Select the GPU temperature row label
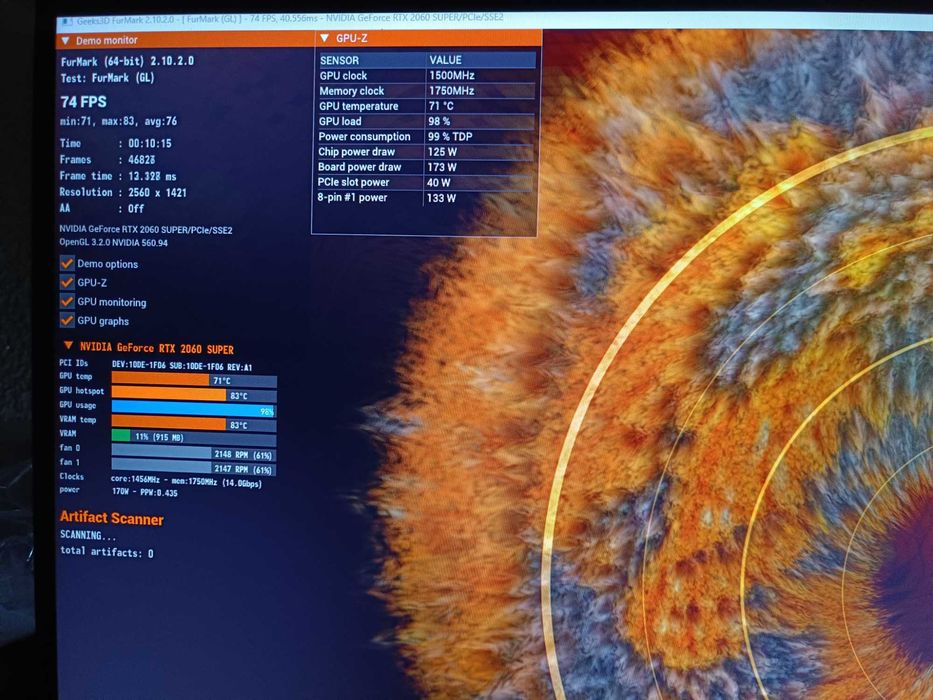 coord(358,106)
